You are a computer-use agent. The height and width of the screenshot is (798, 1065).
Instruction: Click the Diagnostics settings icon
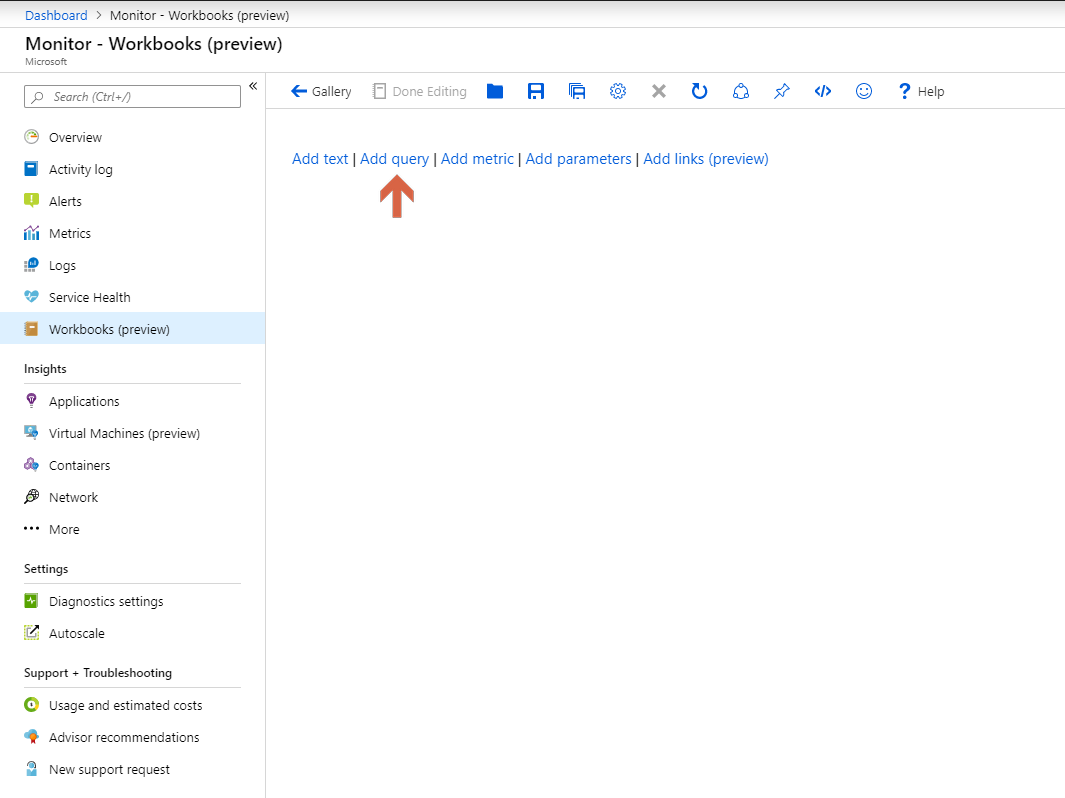(x=31, y=601)
